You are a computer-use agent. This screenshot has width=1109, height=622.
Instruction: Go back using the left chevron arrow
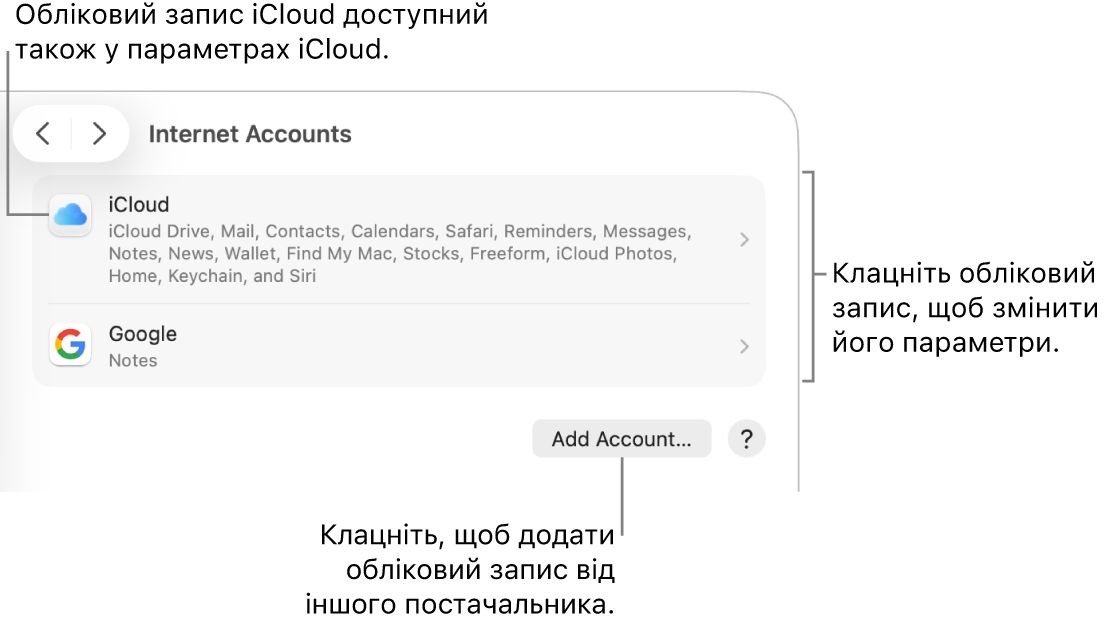pyautogui.click(x=43, y=134)
